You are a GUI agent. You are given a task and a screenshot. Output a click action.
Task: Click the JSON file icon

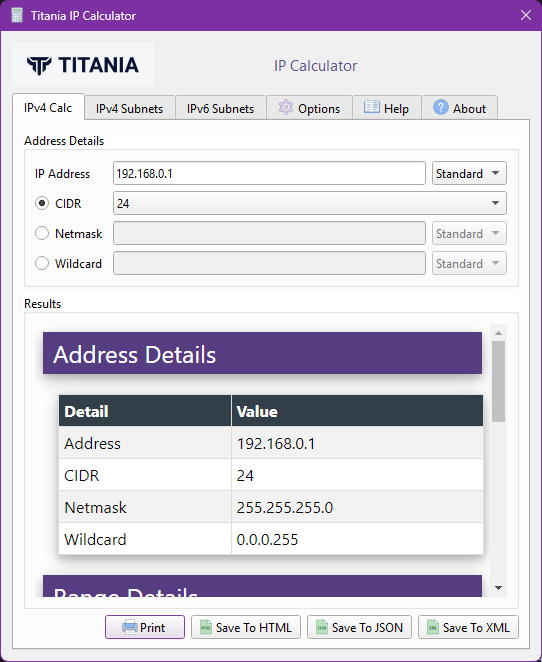pyautogui.click(x=322, y=627)
